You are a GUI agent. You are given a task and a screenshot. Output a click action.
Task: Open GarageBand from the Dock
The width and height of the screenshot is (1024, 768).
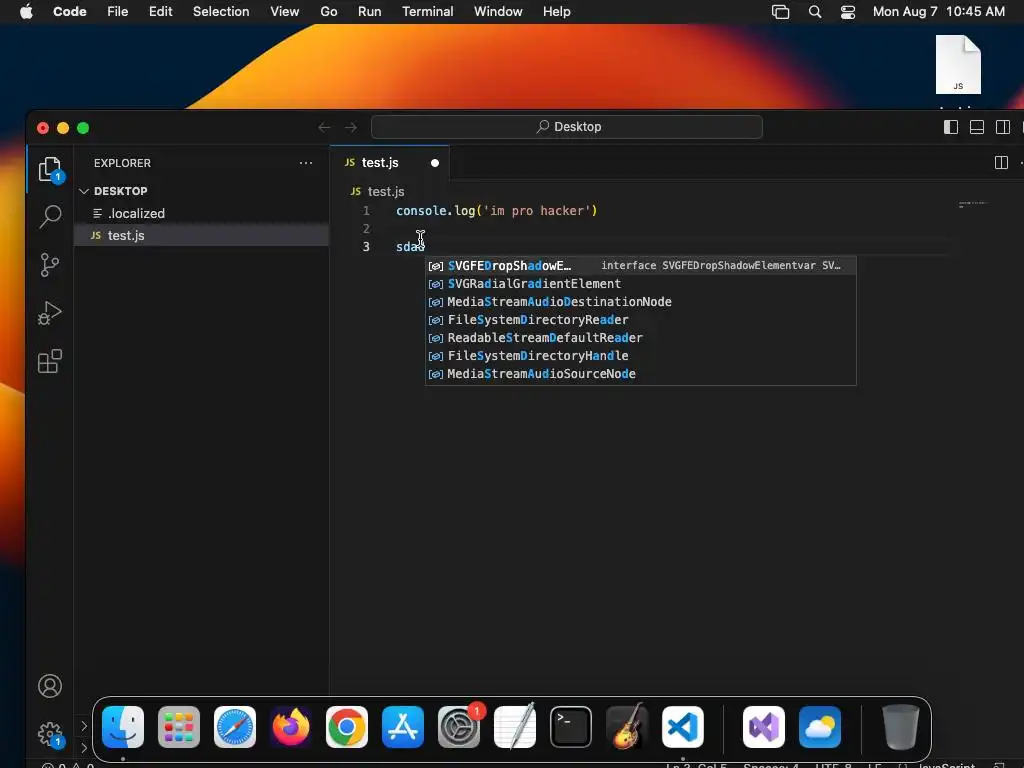(x=627, y=727)
